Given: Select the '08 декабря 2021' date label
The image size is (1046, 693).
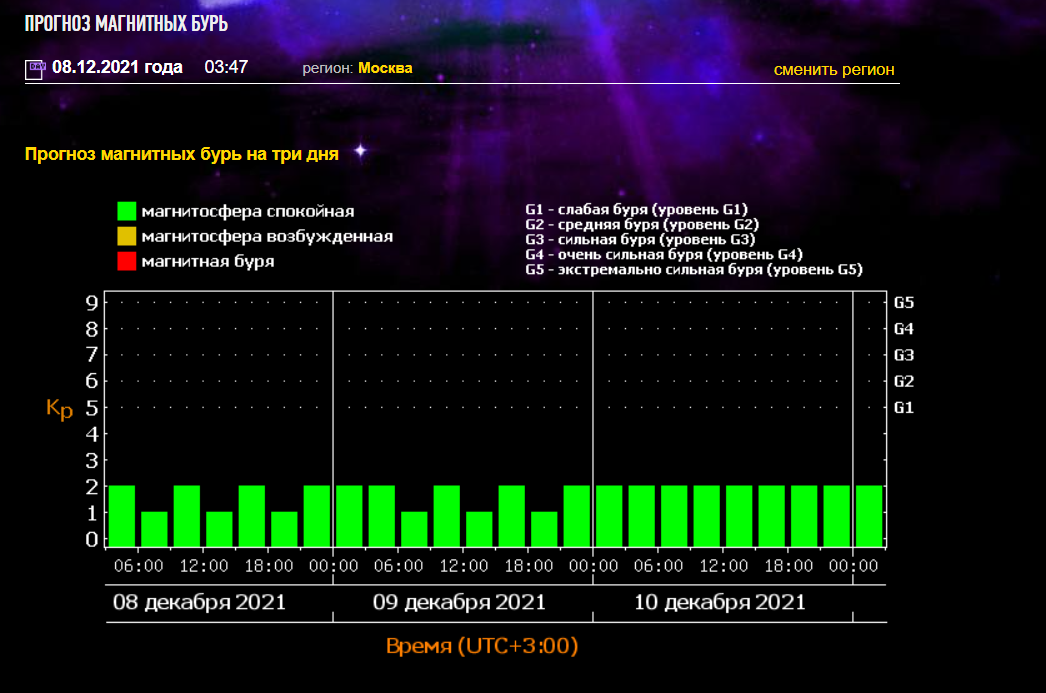Looking at the screenshot, I should [x=197, y=603].
